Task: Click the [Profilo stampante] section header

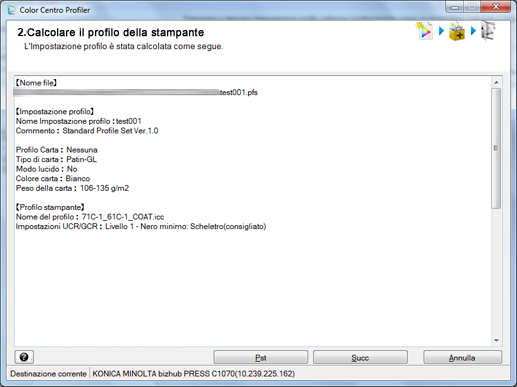Action: coord(50,207)
